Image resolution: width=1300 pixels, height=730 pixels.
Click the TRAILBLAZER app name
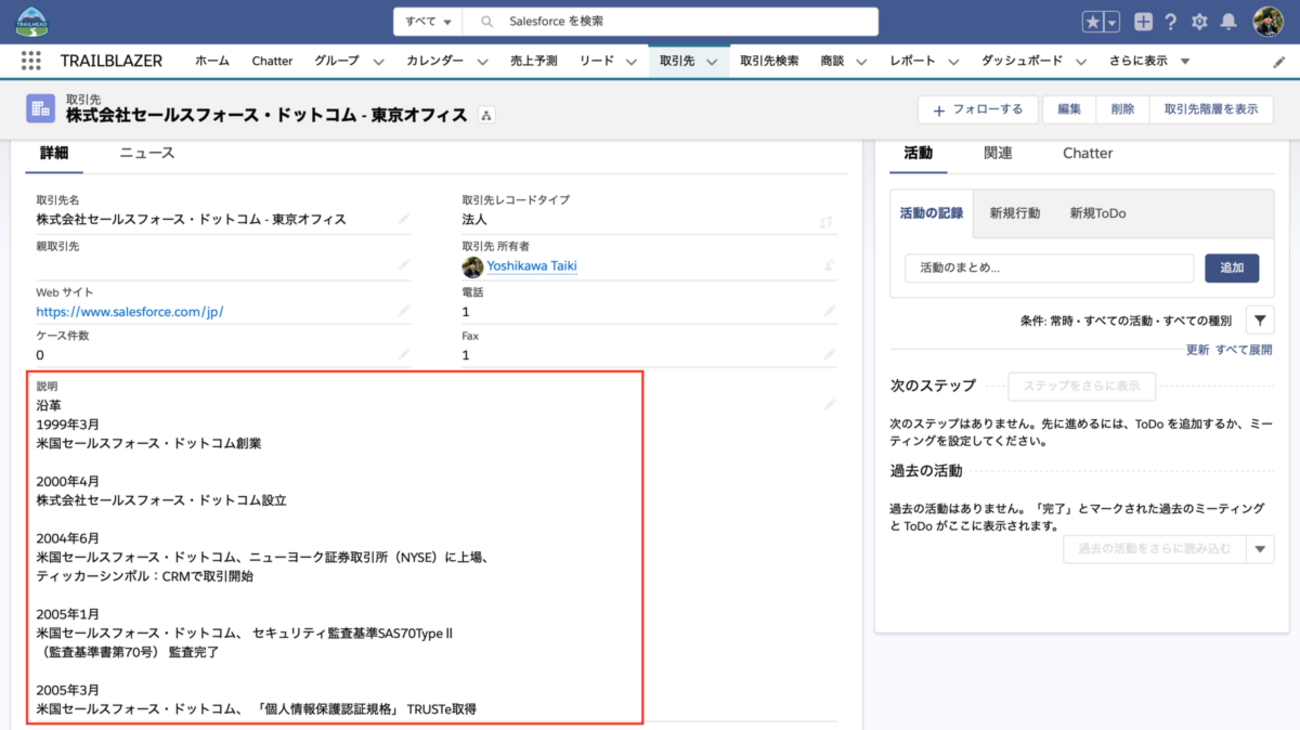[x=111, y=61]
